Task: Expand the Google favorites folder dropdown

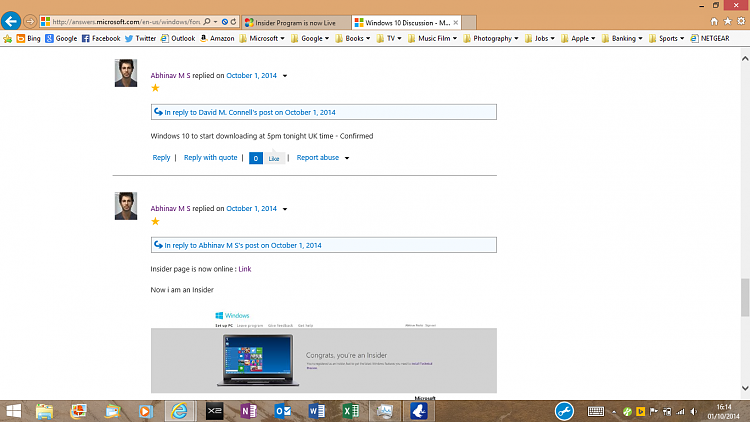Action: pos(310,38)
